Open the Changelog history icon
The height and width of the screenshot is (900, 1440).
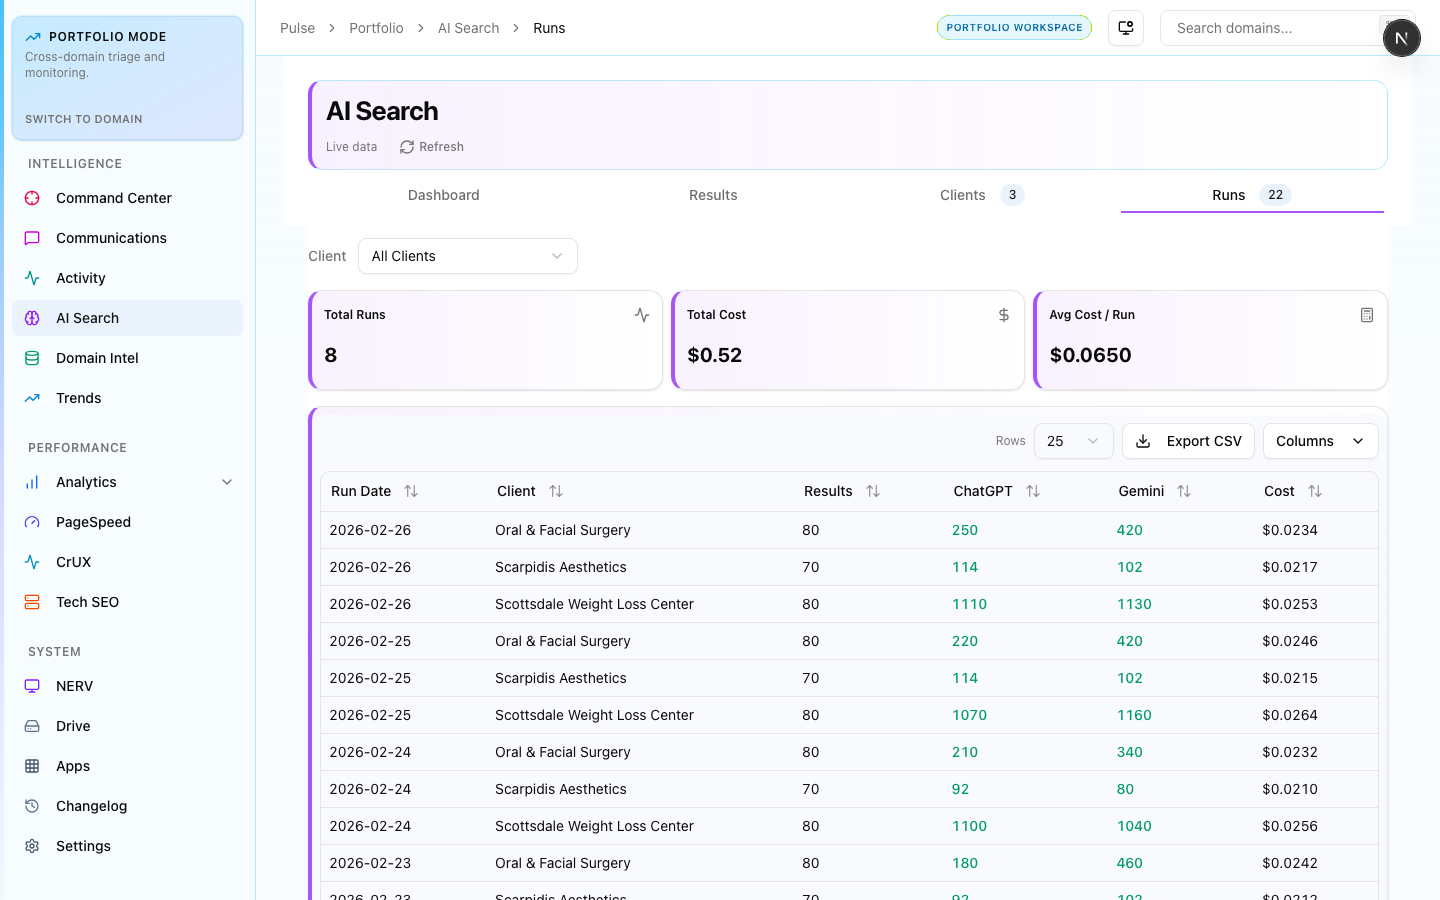(x=32, y=806)
